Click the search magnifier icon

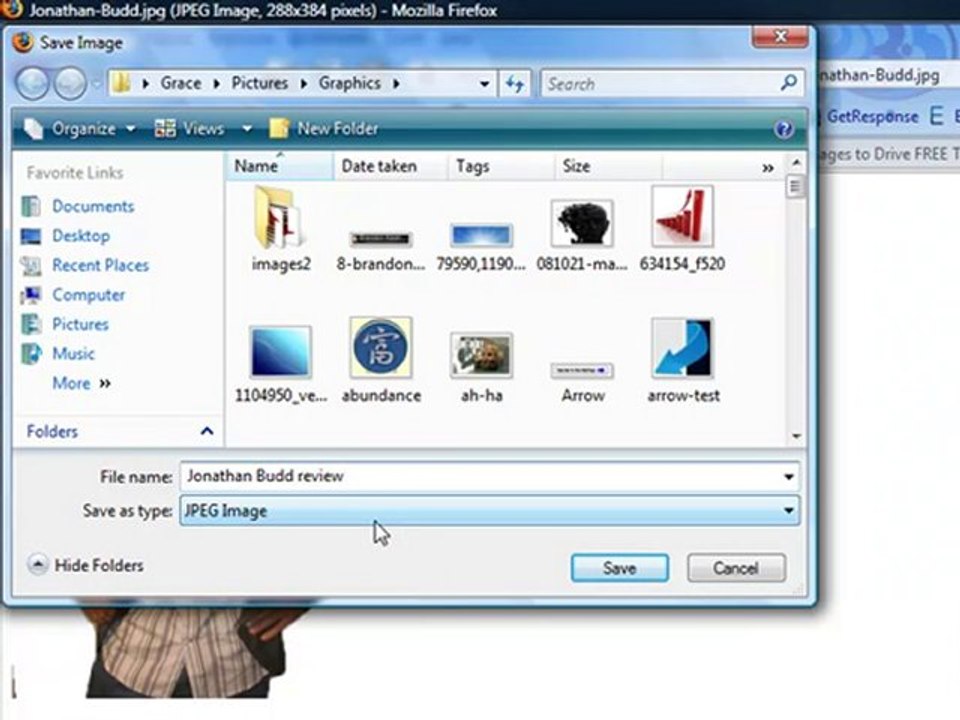coord(789,82)
